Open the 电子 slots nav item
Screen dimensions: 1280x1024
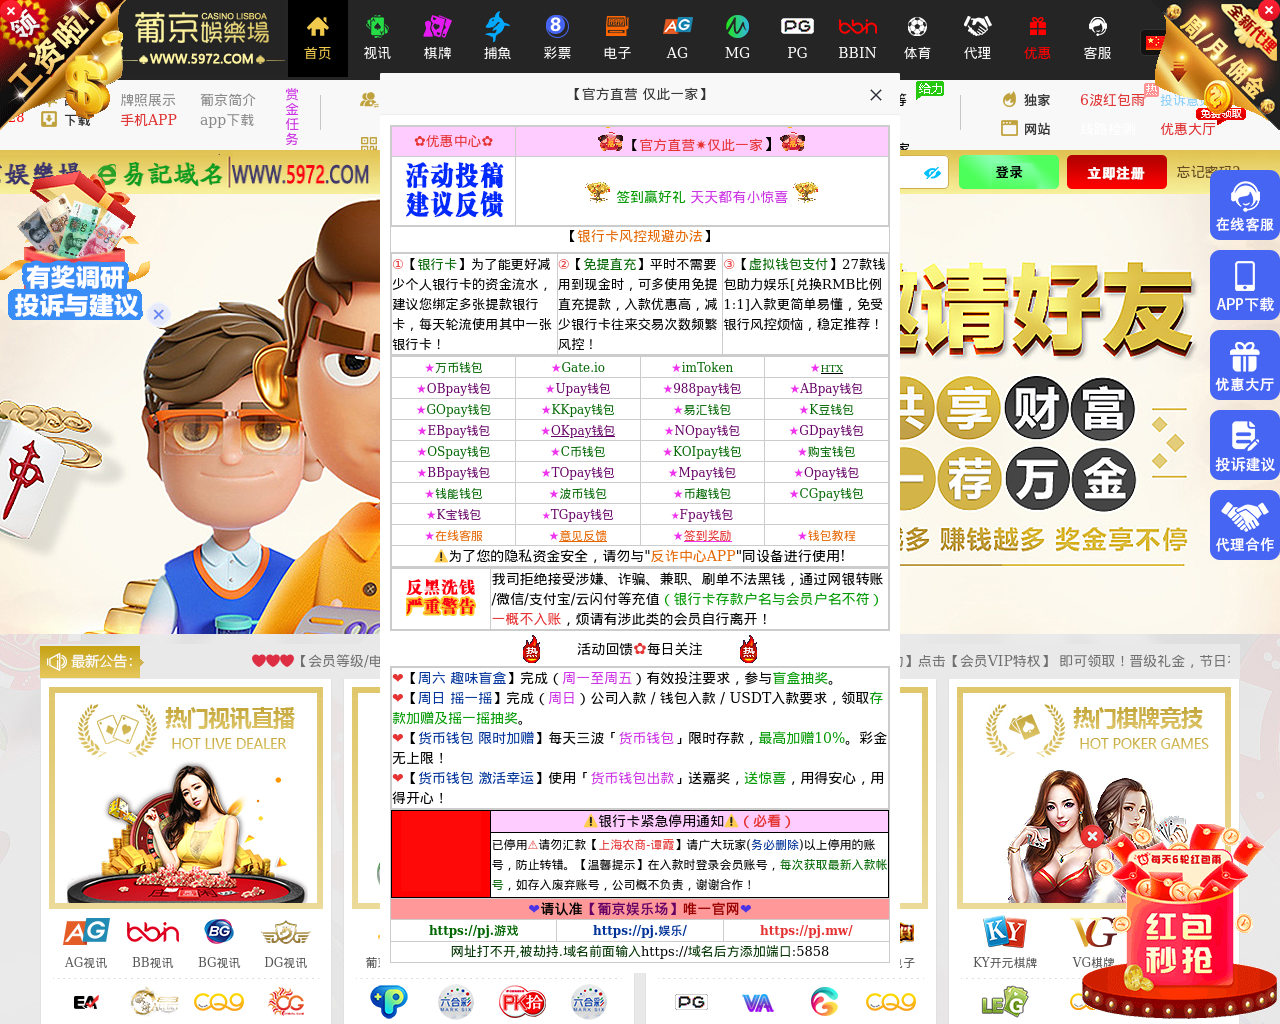click(617, 38)
